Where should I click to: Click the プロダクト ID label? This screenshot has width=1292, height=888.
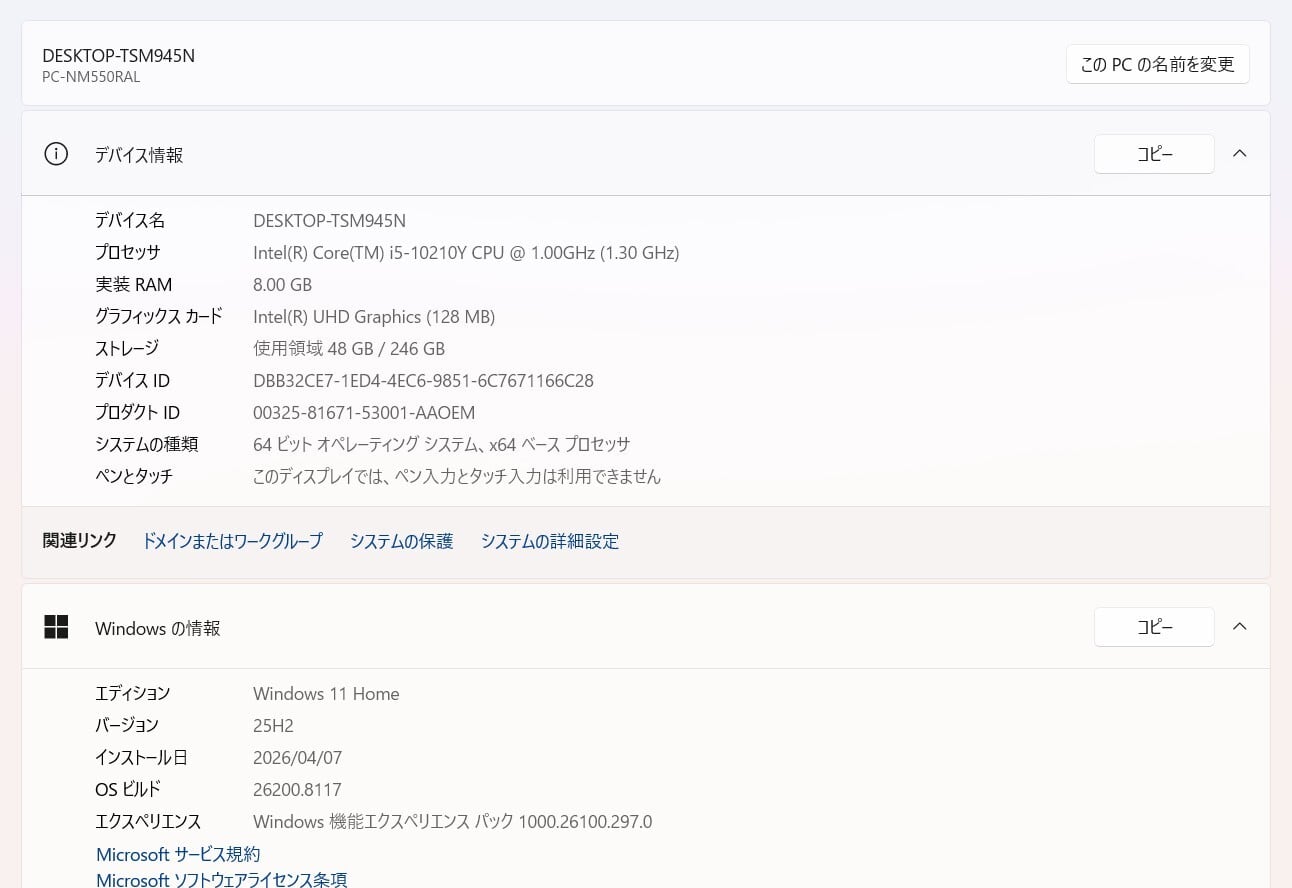coord(138,413)
